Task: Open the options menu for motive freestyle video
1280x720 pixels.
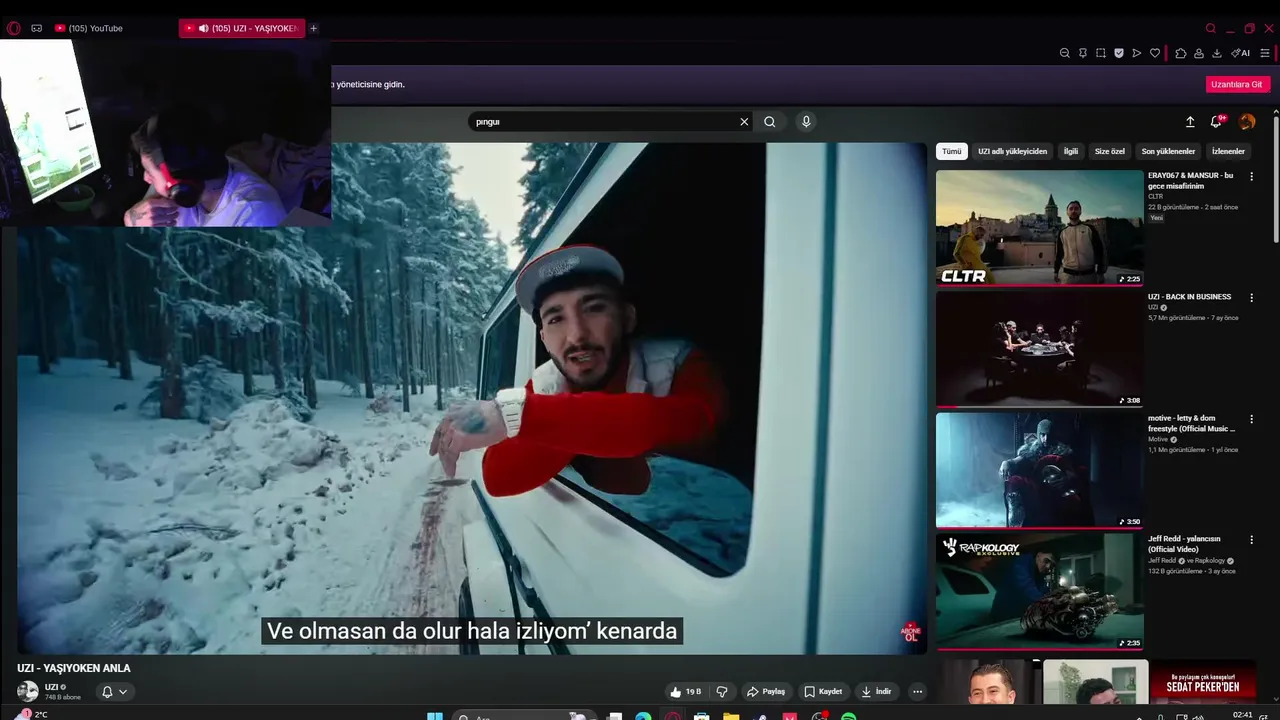Action: (1251, 419)
